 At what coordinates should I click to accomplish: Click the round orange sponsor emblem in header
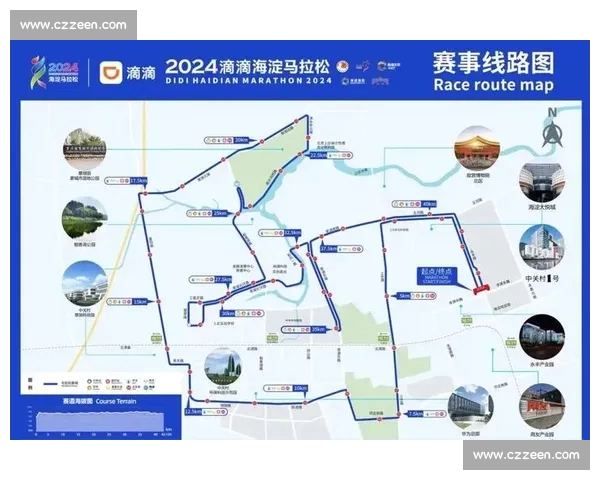click(x=342, y=67)
